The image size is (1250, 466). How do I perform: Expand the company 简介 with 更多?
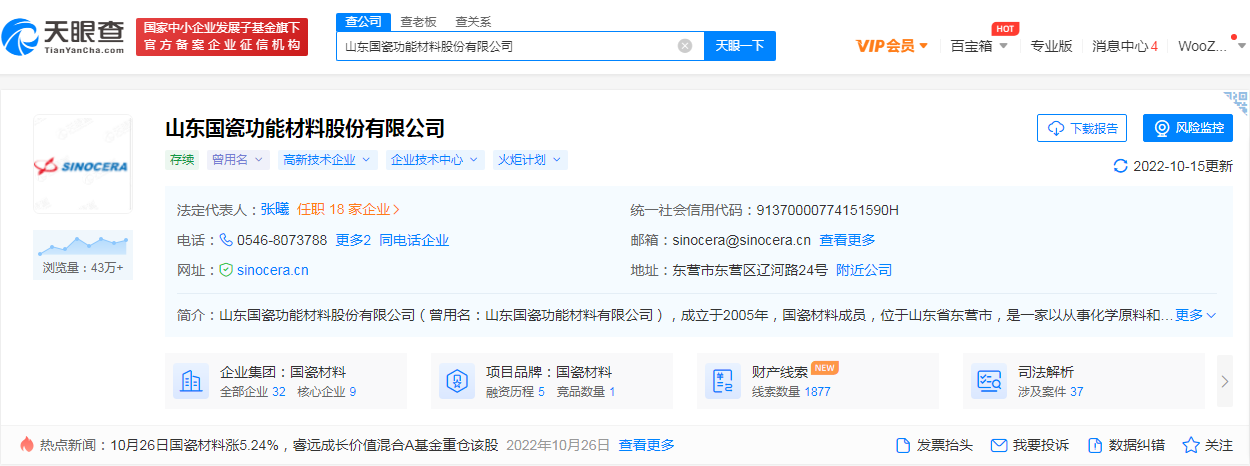click(1196, 315)
